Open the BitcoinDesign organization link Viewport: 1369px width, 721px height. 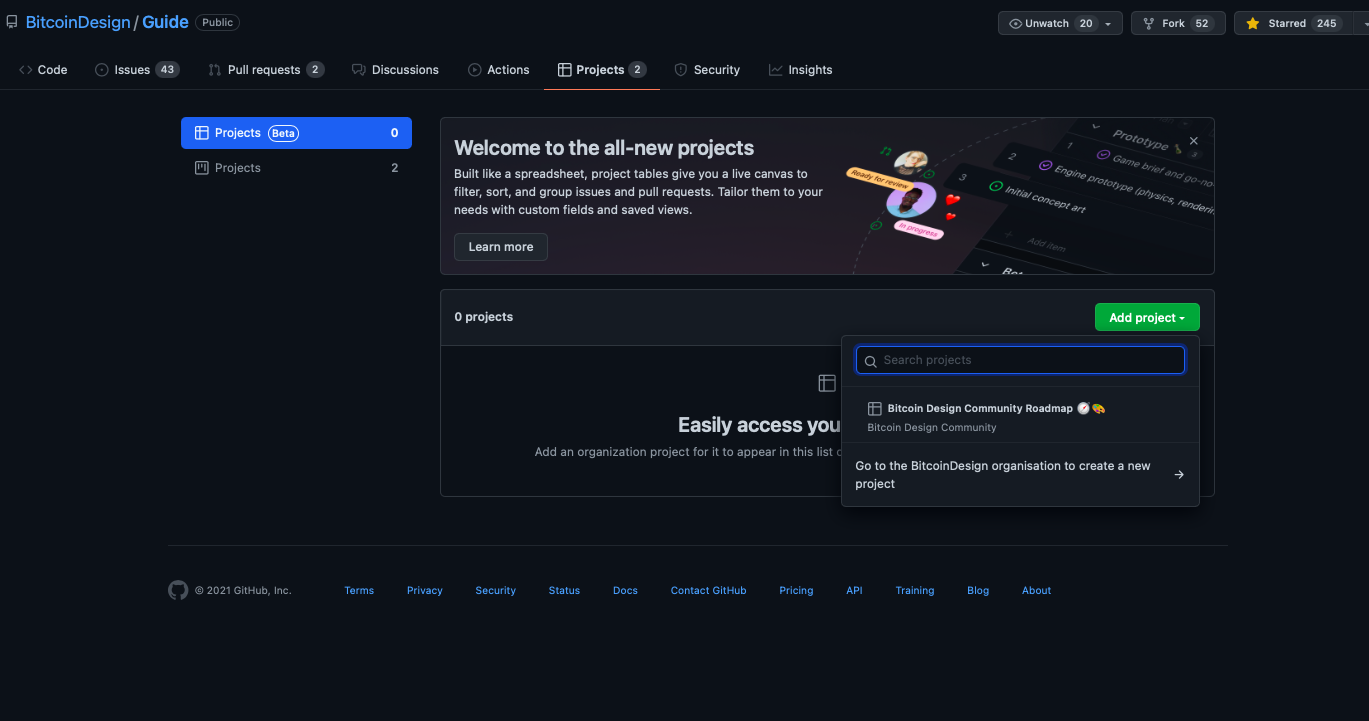pos(78,22)
